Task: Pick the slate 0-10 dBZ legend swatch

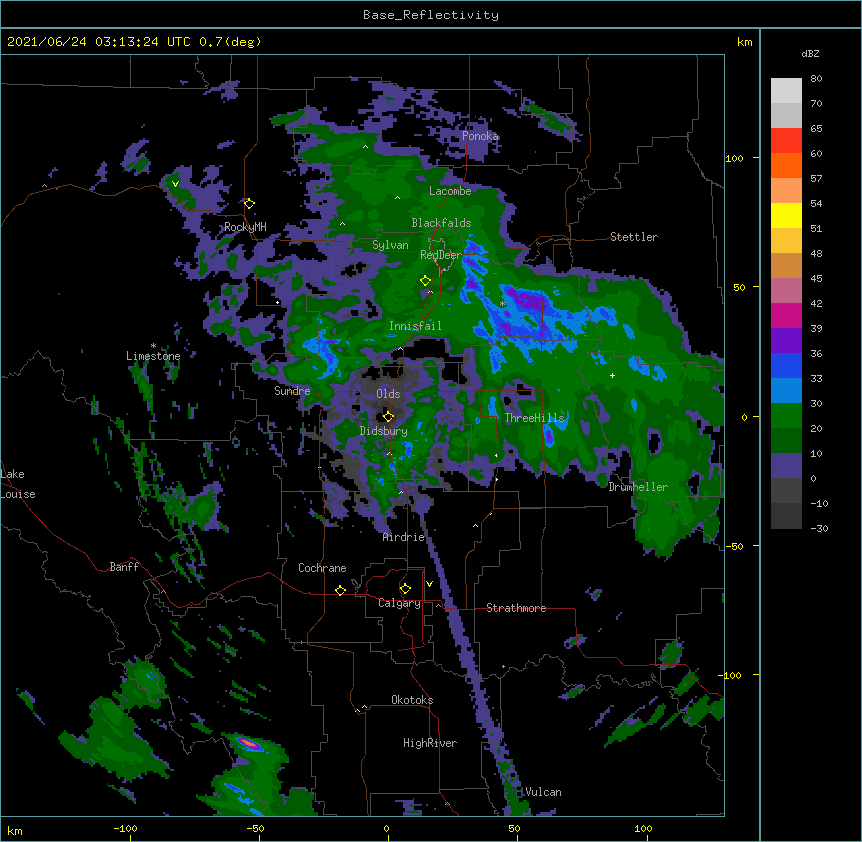Action: coord(786,466)
